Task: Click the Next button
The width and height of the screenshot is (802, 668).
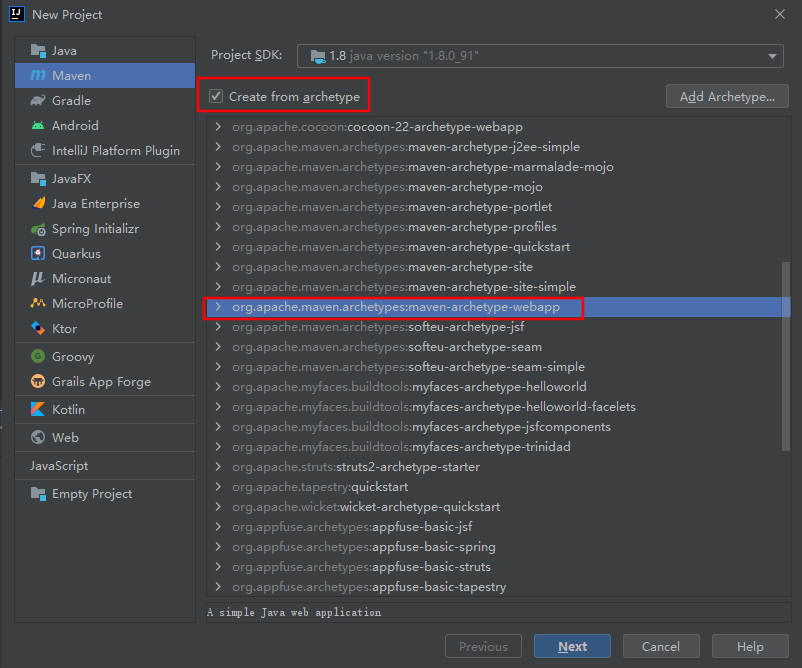Action: [x=572, y=646]
